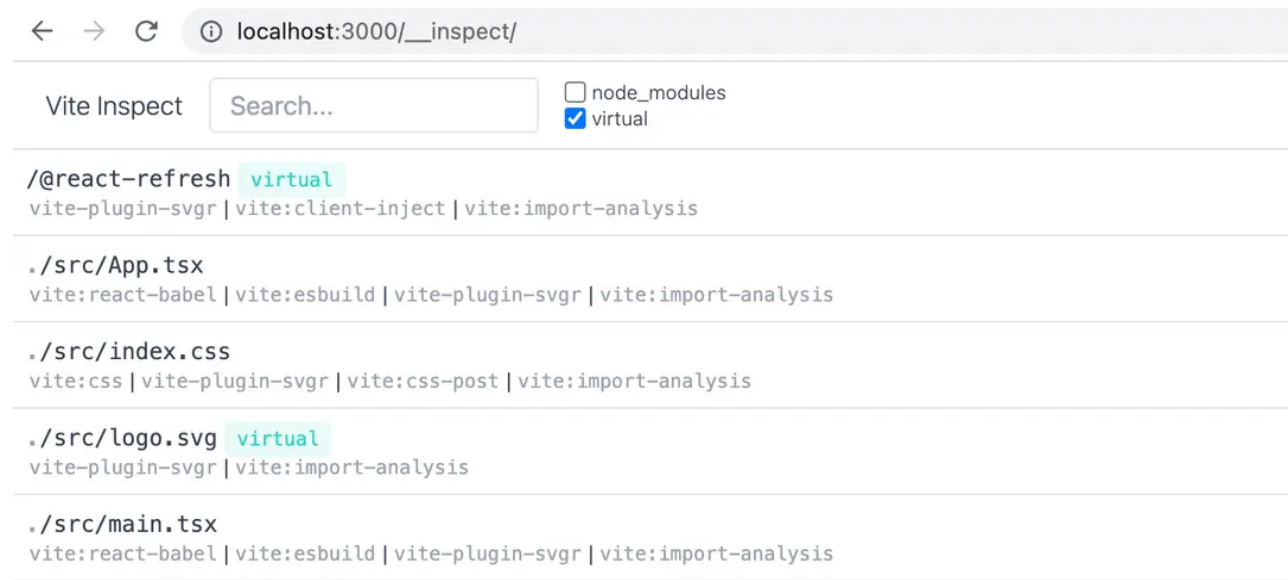
Task: Click vite:client-inject plugin label under react-refresh
Action: (x=340, y=209)
